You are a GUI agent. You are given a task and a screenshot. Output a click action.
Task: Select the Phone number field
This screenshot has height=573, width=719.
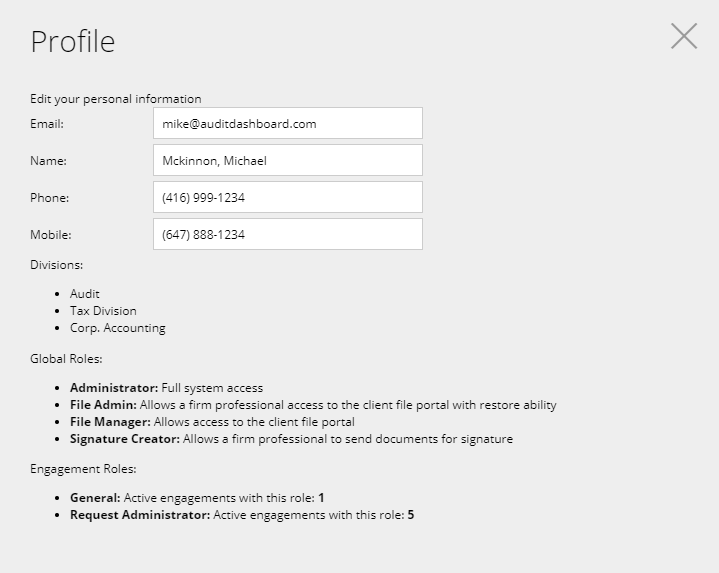point(287,198)
